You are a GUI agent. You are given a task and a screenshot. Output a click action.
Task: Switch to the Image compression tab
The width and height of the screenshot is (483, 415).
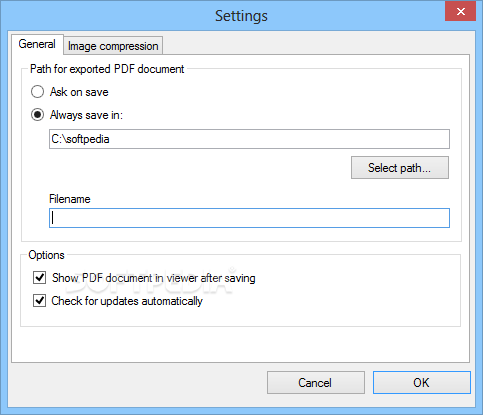pos(113,46)
